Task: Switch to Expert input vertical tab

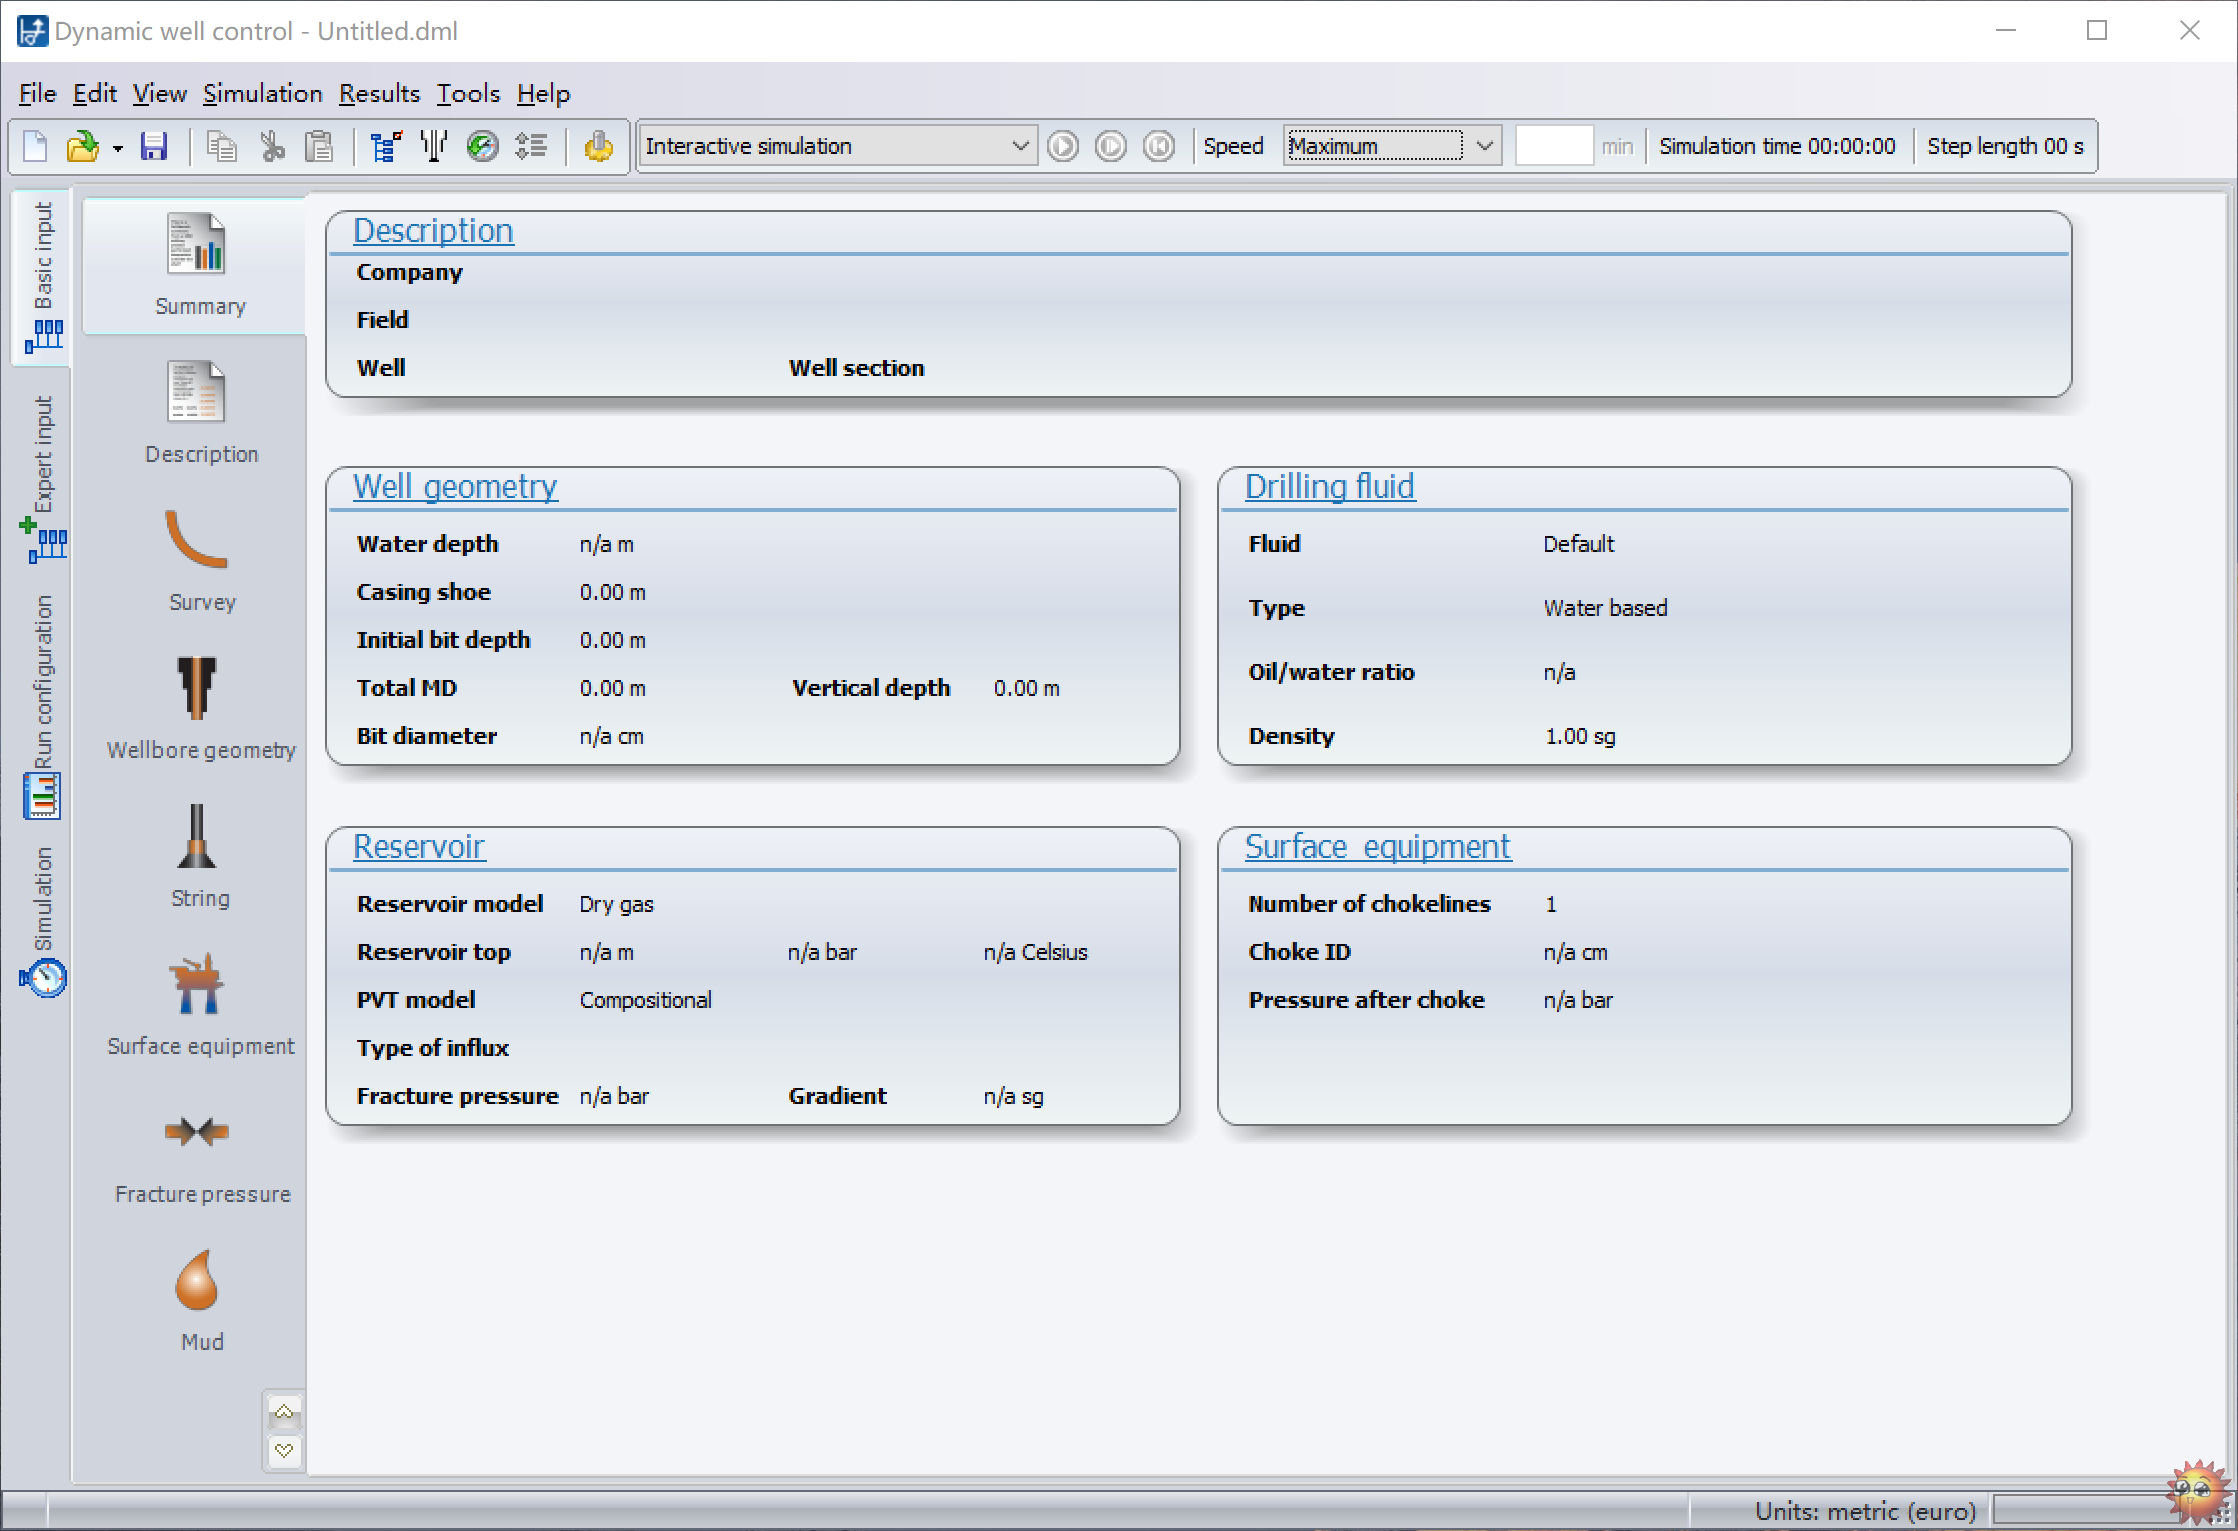Action: pos(43,478)
